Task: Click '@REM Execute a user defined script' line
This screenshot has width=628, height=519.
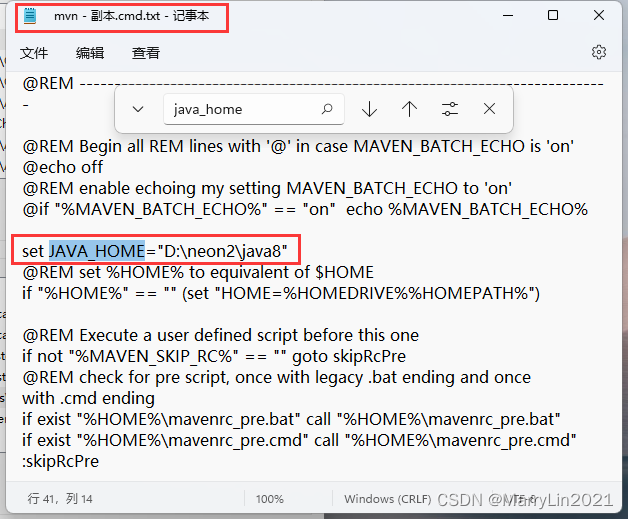Action: 221,335
